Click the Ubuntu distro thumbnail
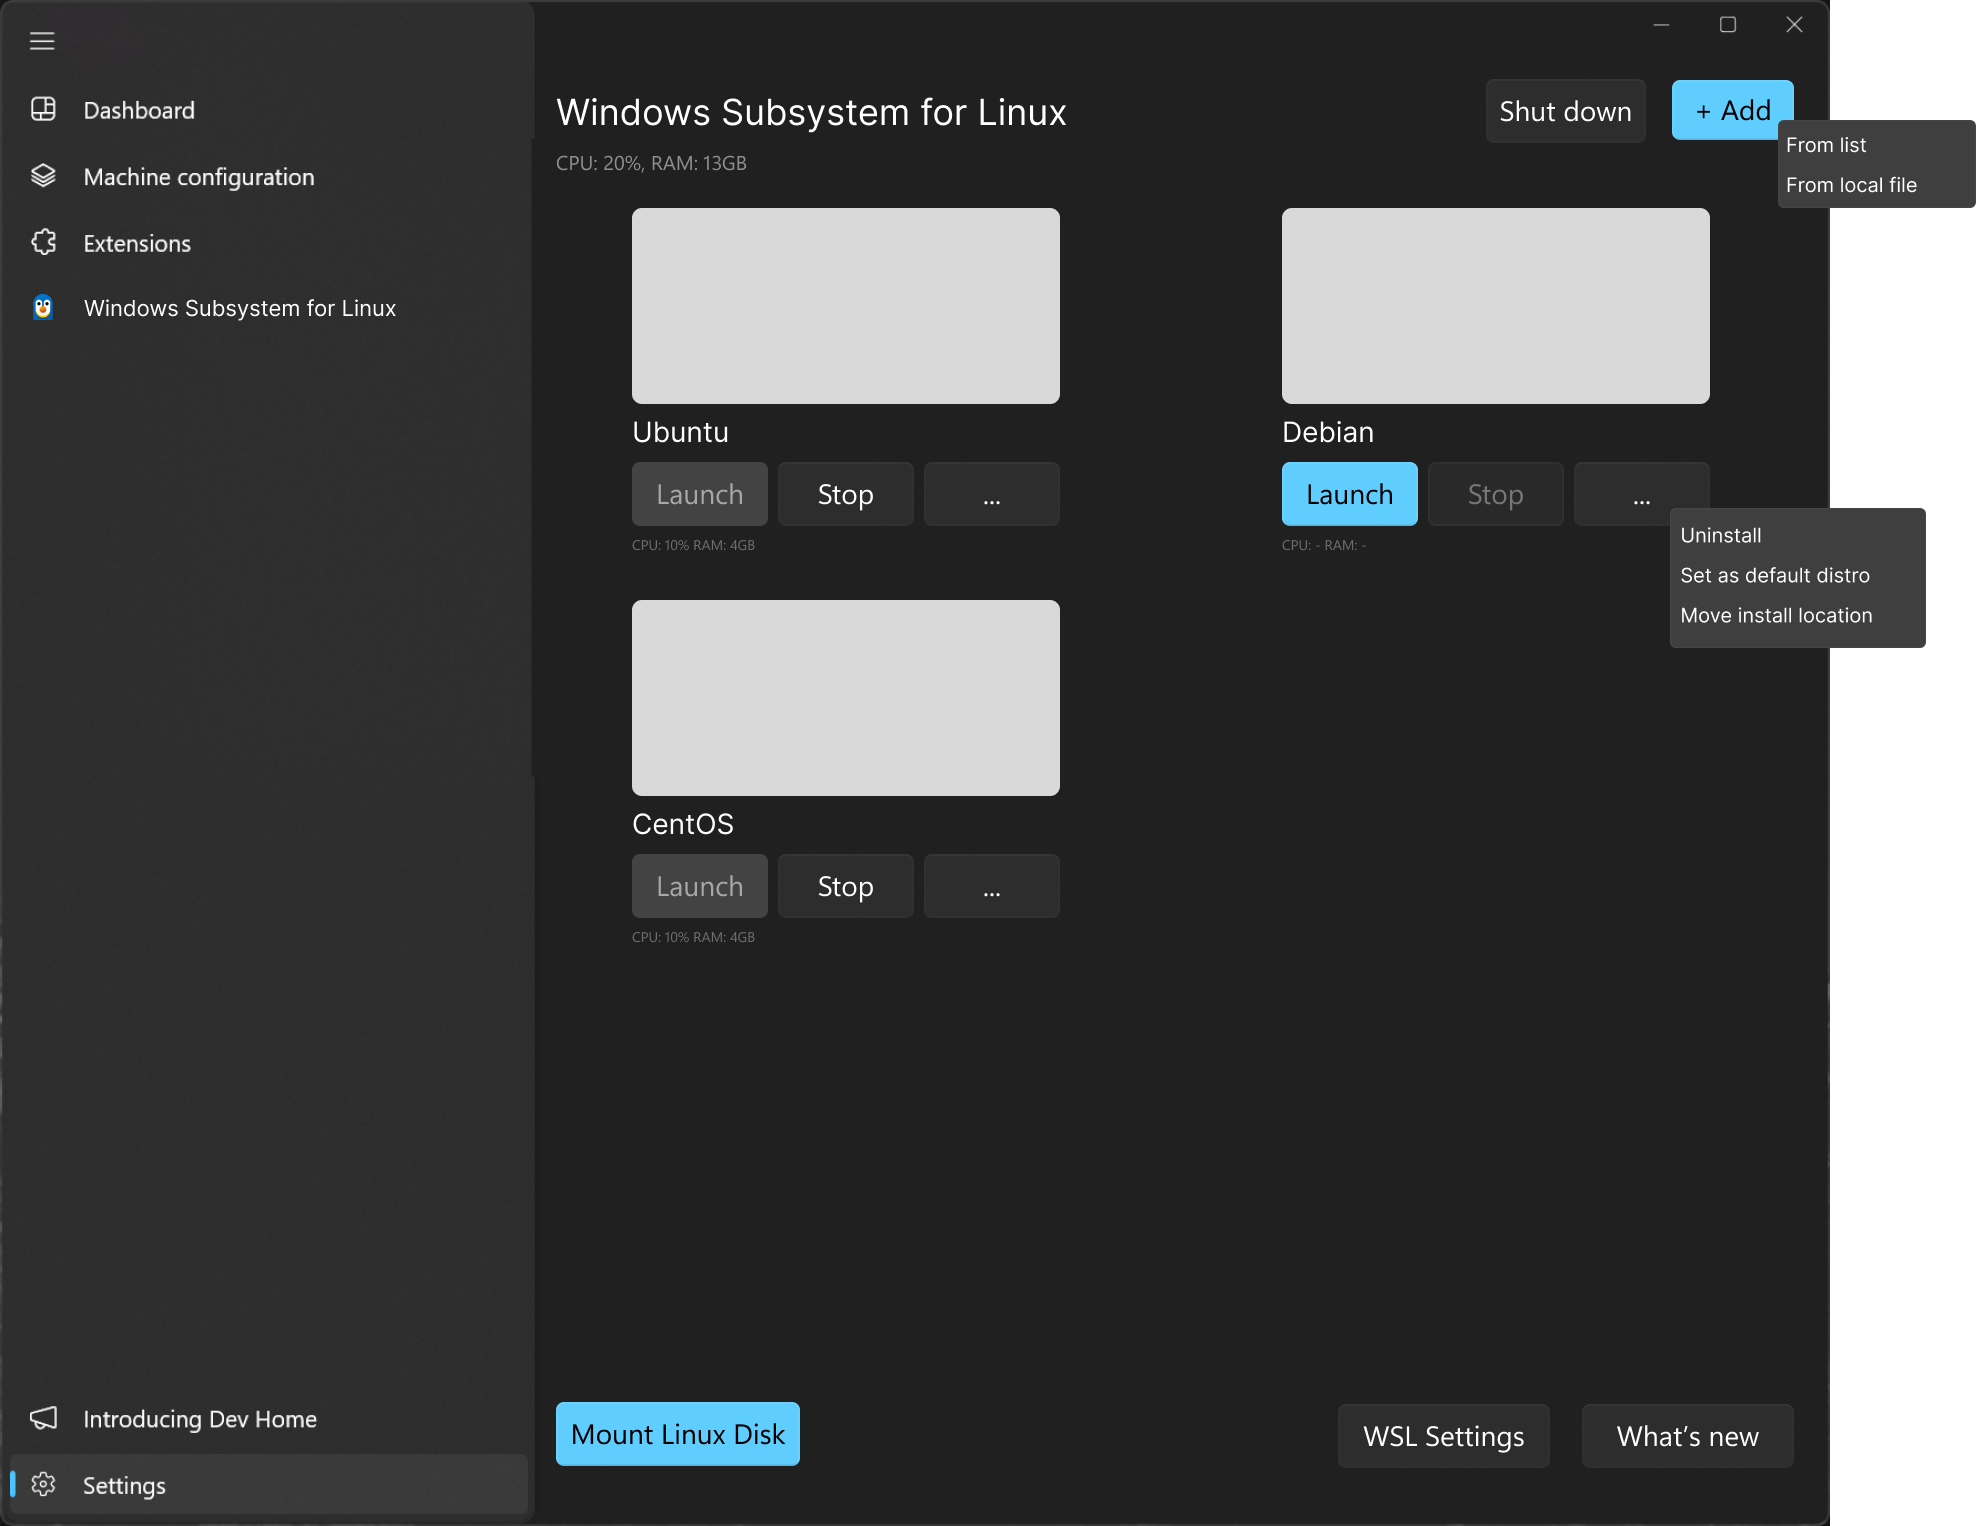Image resolution: width=1976 pixels, height=1526 pixels. click(845, 305)
